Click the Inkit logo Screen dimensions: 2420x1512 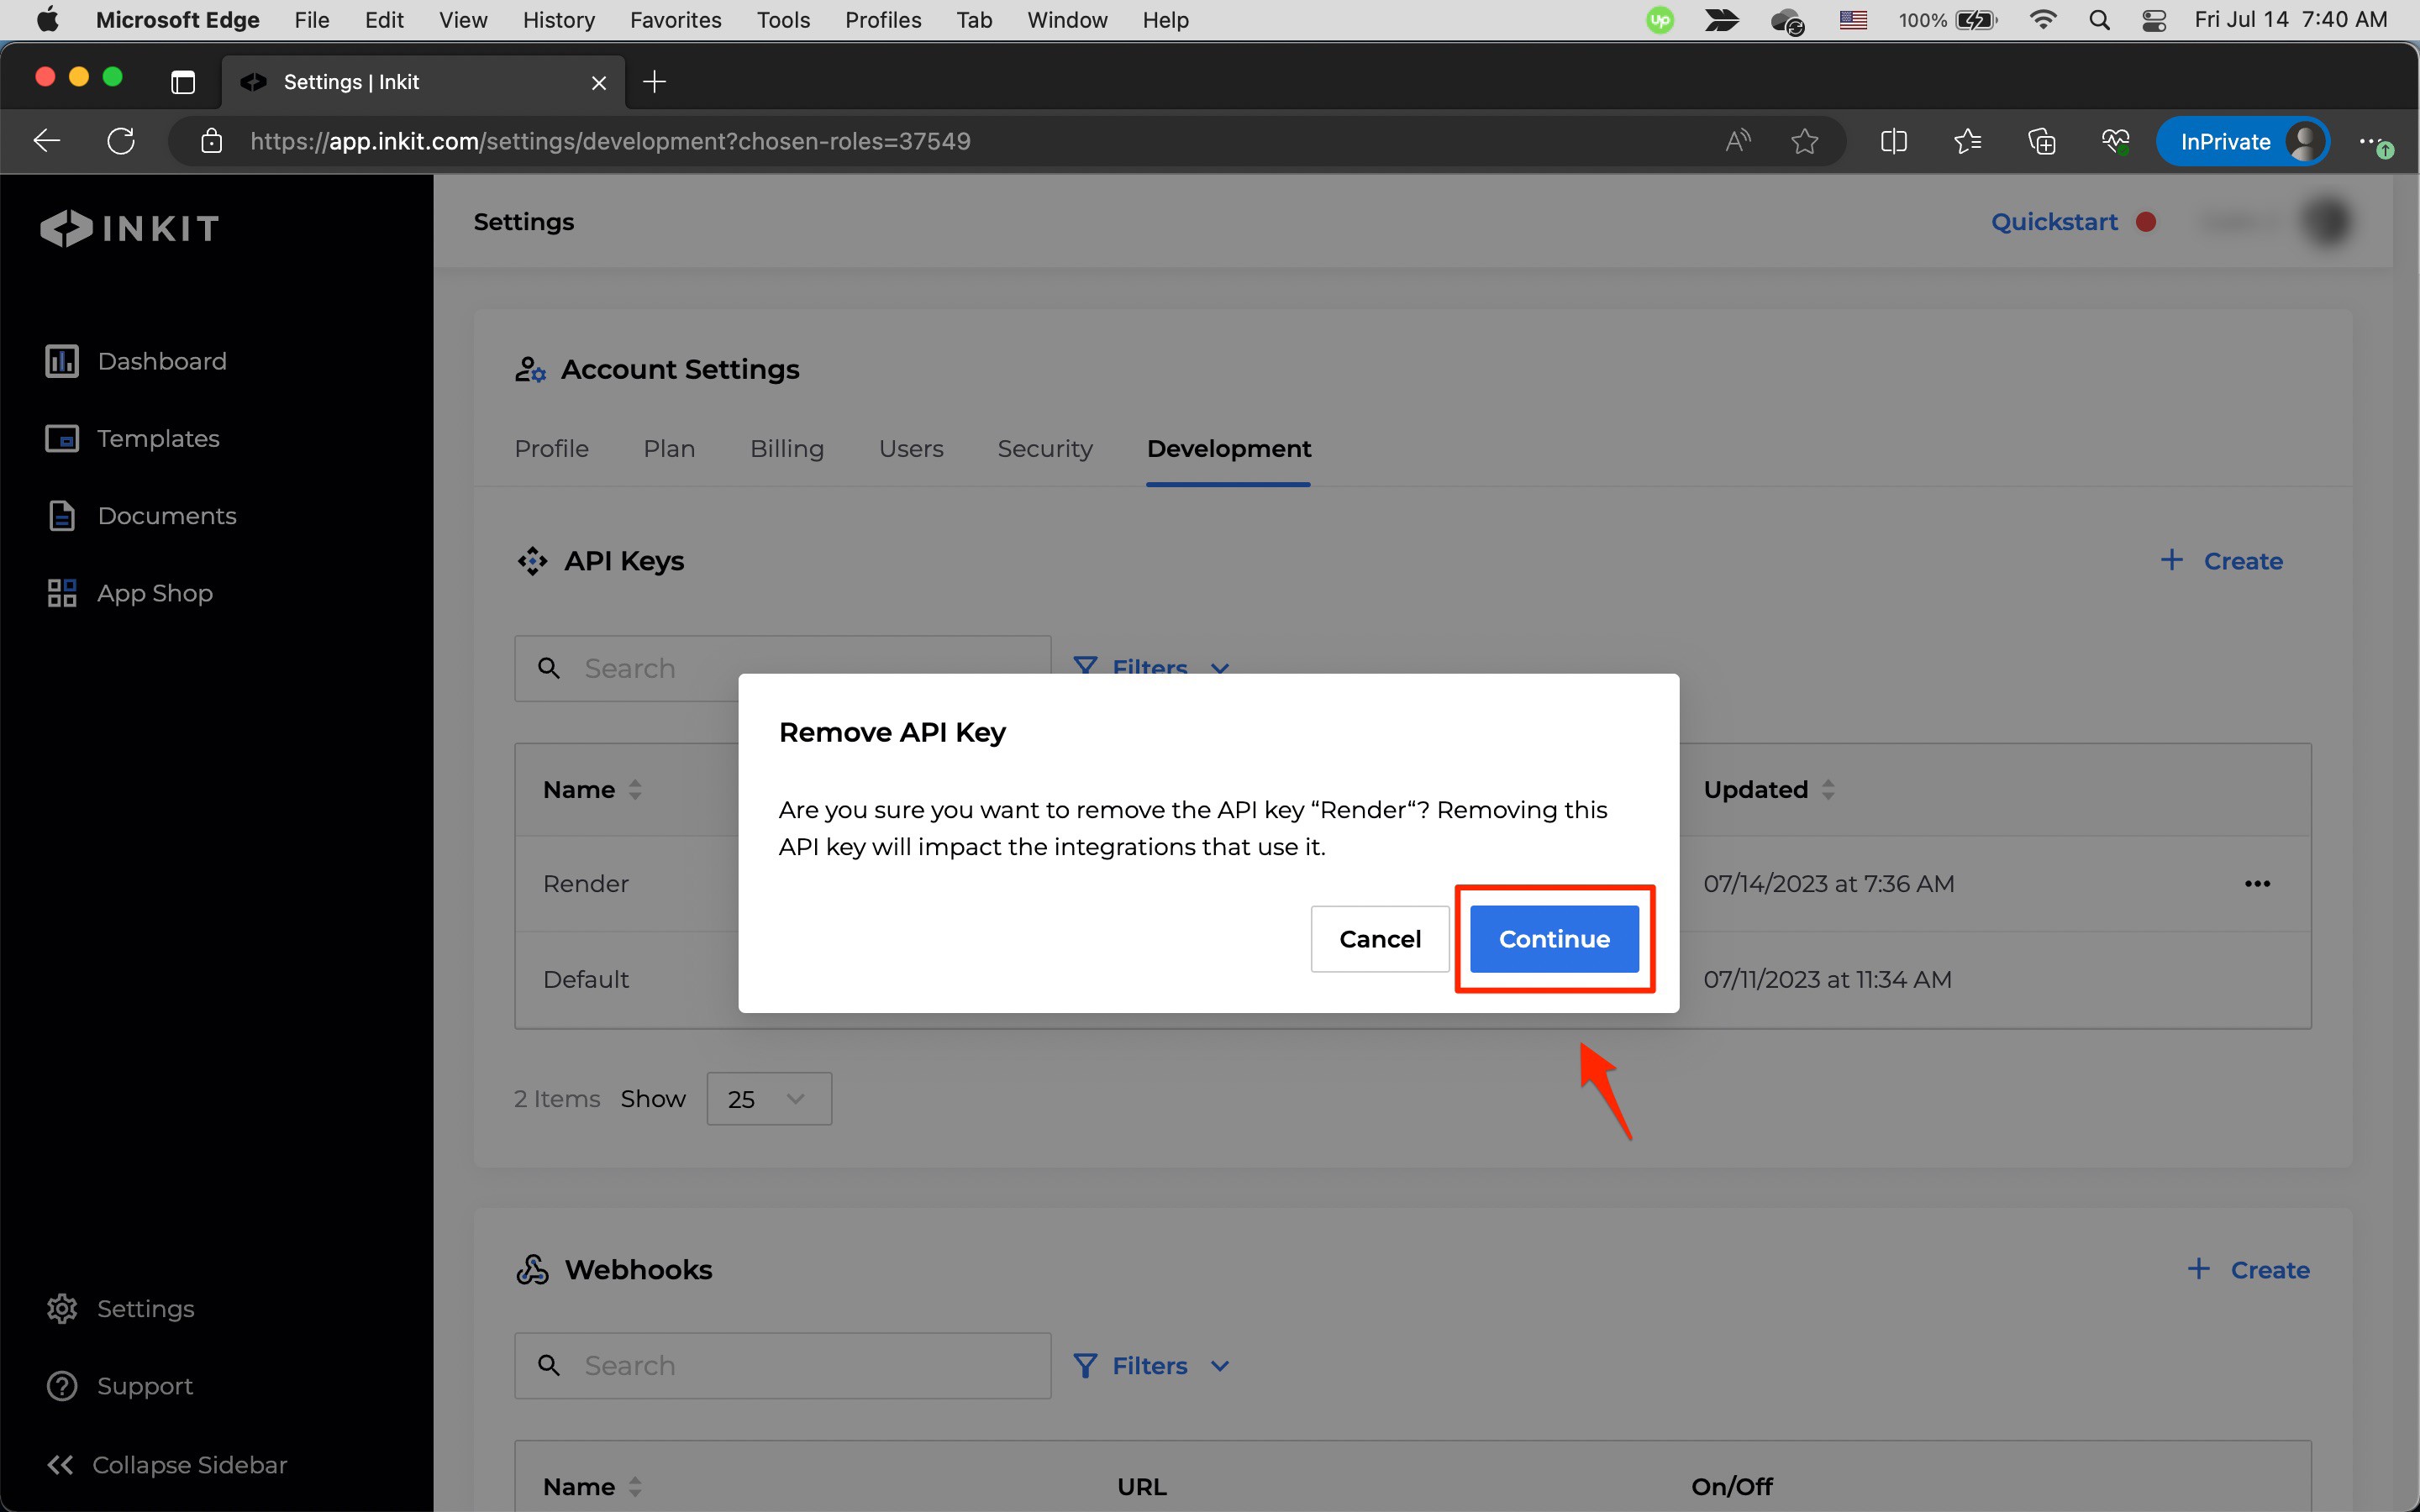click(x=130, y=228)
